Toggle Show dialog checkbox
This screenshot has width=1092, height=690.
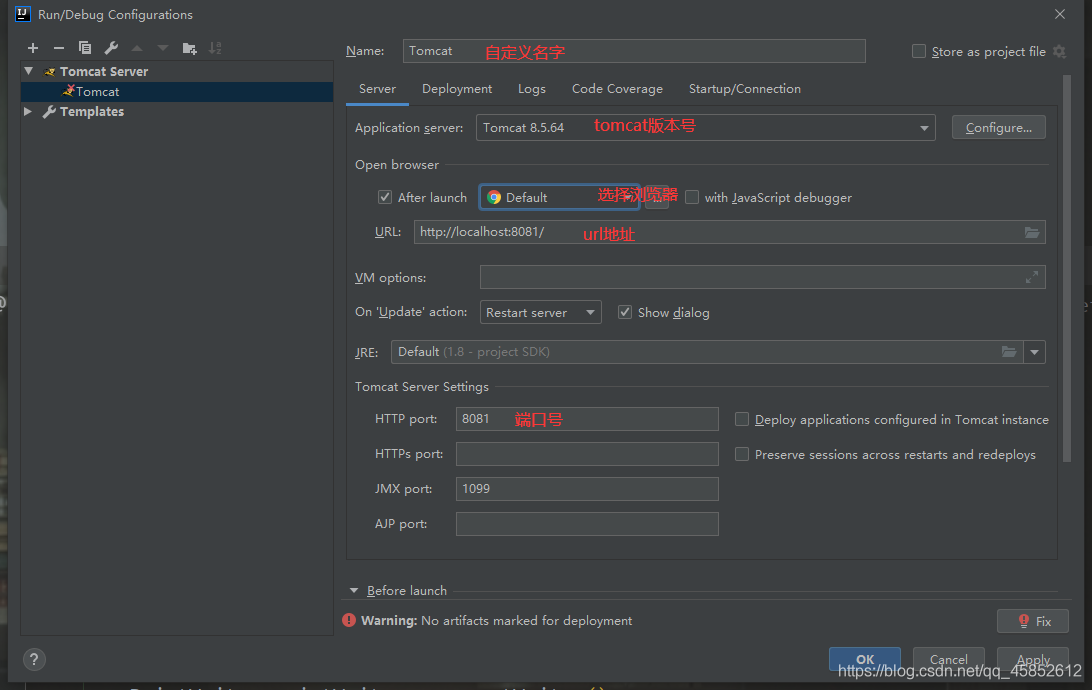[625, 312]
